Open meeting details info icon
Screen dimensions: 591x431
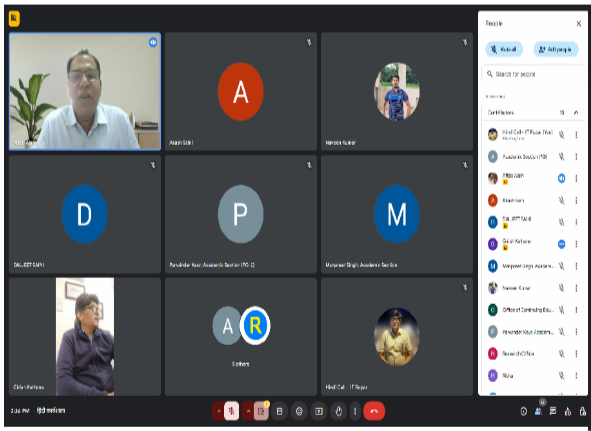pyautogui.click(x=524, y=411)
